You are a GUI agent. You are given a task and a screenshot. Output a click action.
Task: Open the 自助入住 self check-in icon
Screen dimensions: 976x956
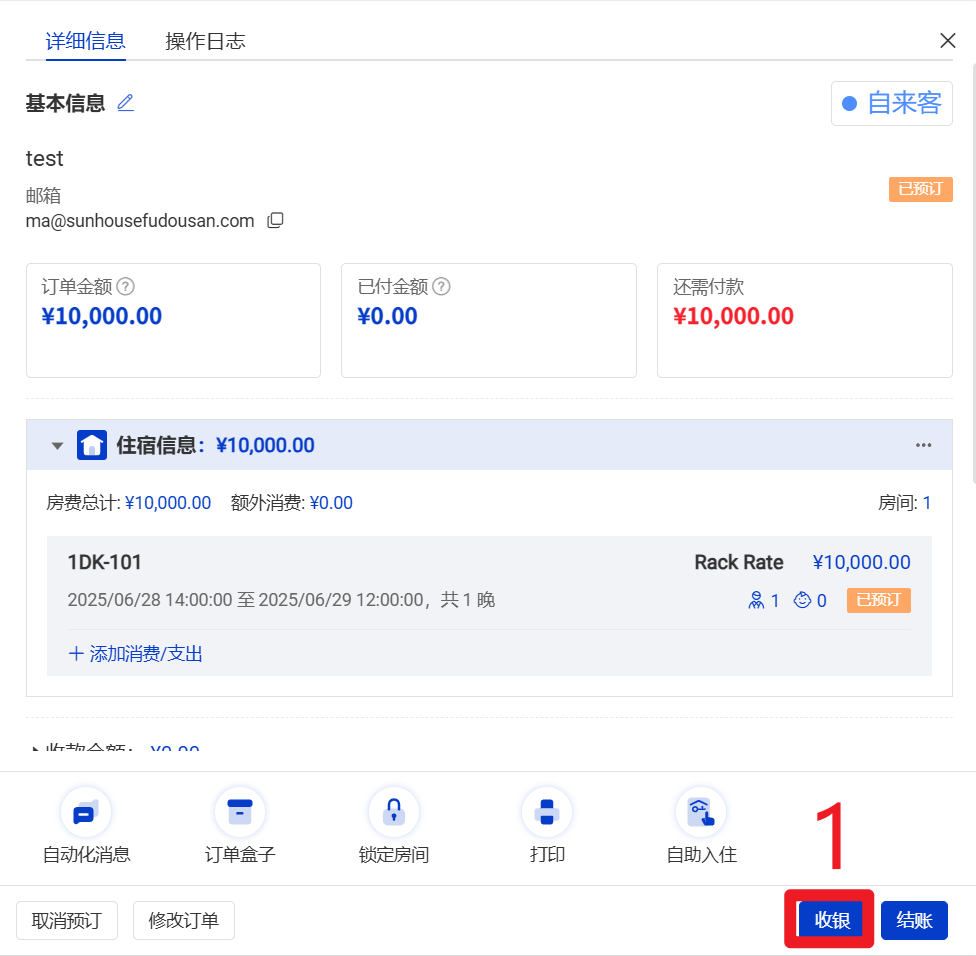pyautogui.click(x=701, y=812)
